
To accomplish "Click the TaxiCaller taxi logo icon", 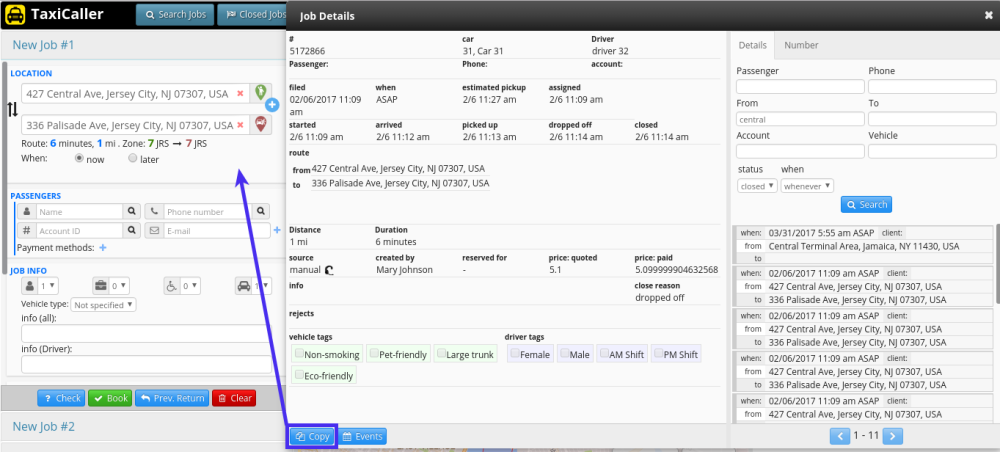I will tap(15, 14).
